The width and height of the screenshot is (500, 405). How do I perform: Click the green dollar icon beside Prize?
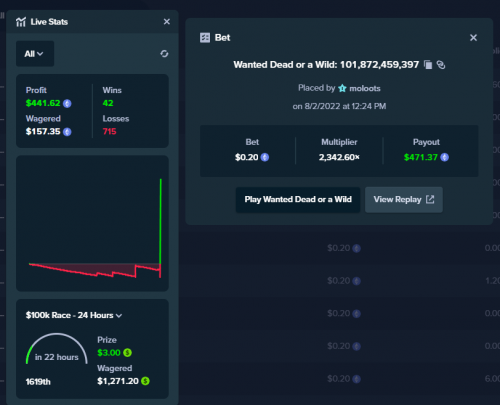point(127,353)
